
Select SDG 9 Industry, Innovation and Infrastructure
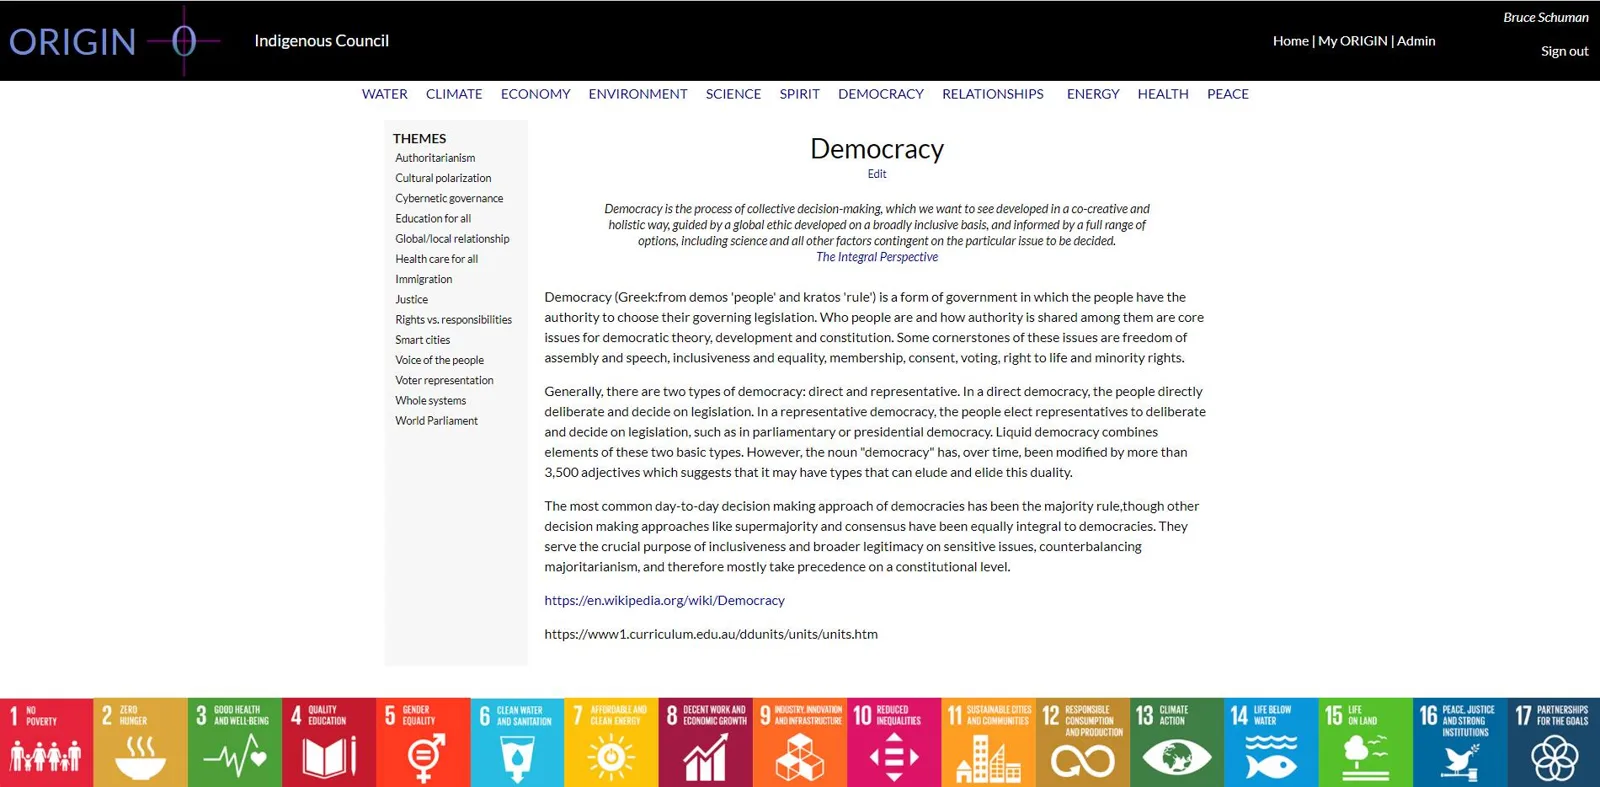pyautogui.click(x=800, y=742)
